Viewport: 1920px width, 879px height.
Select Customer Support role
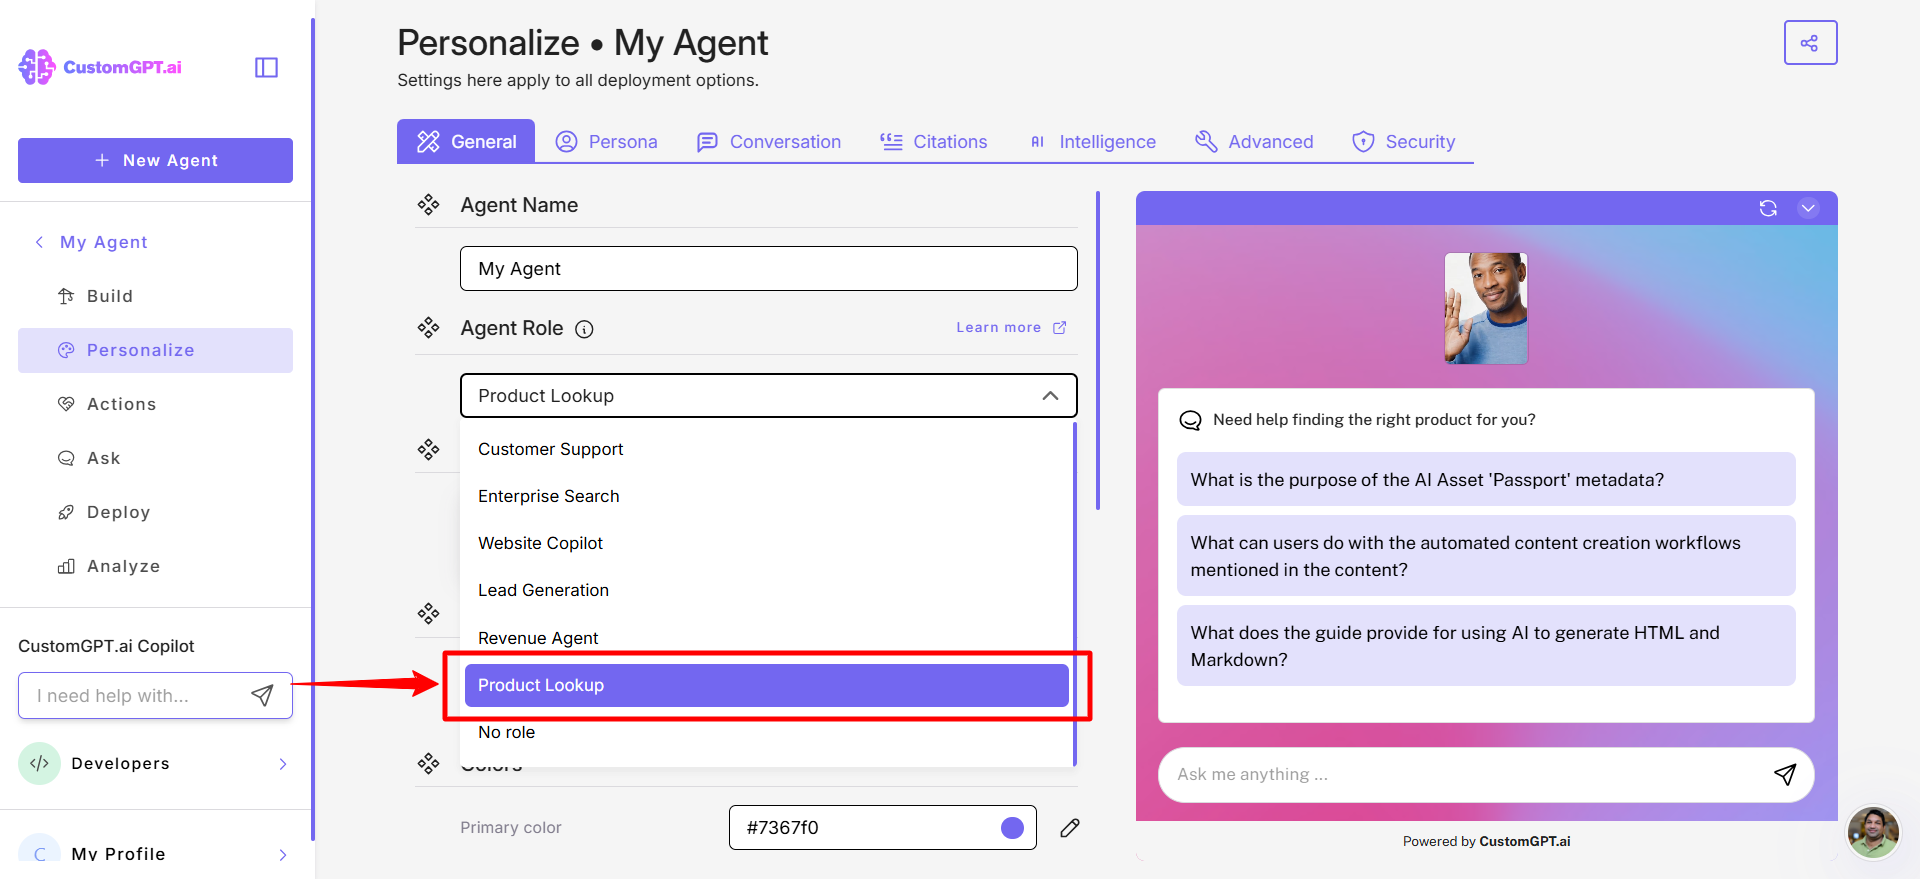click(x=766, y=449)
